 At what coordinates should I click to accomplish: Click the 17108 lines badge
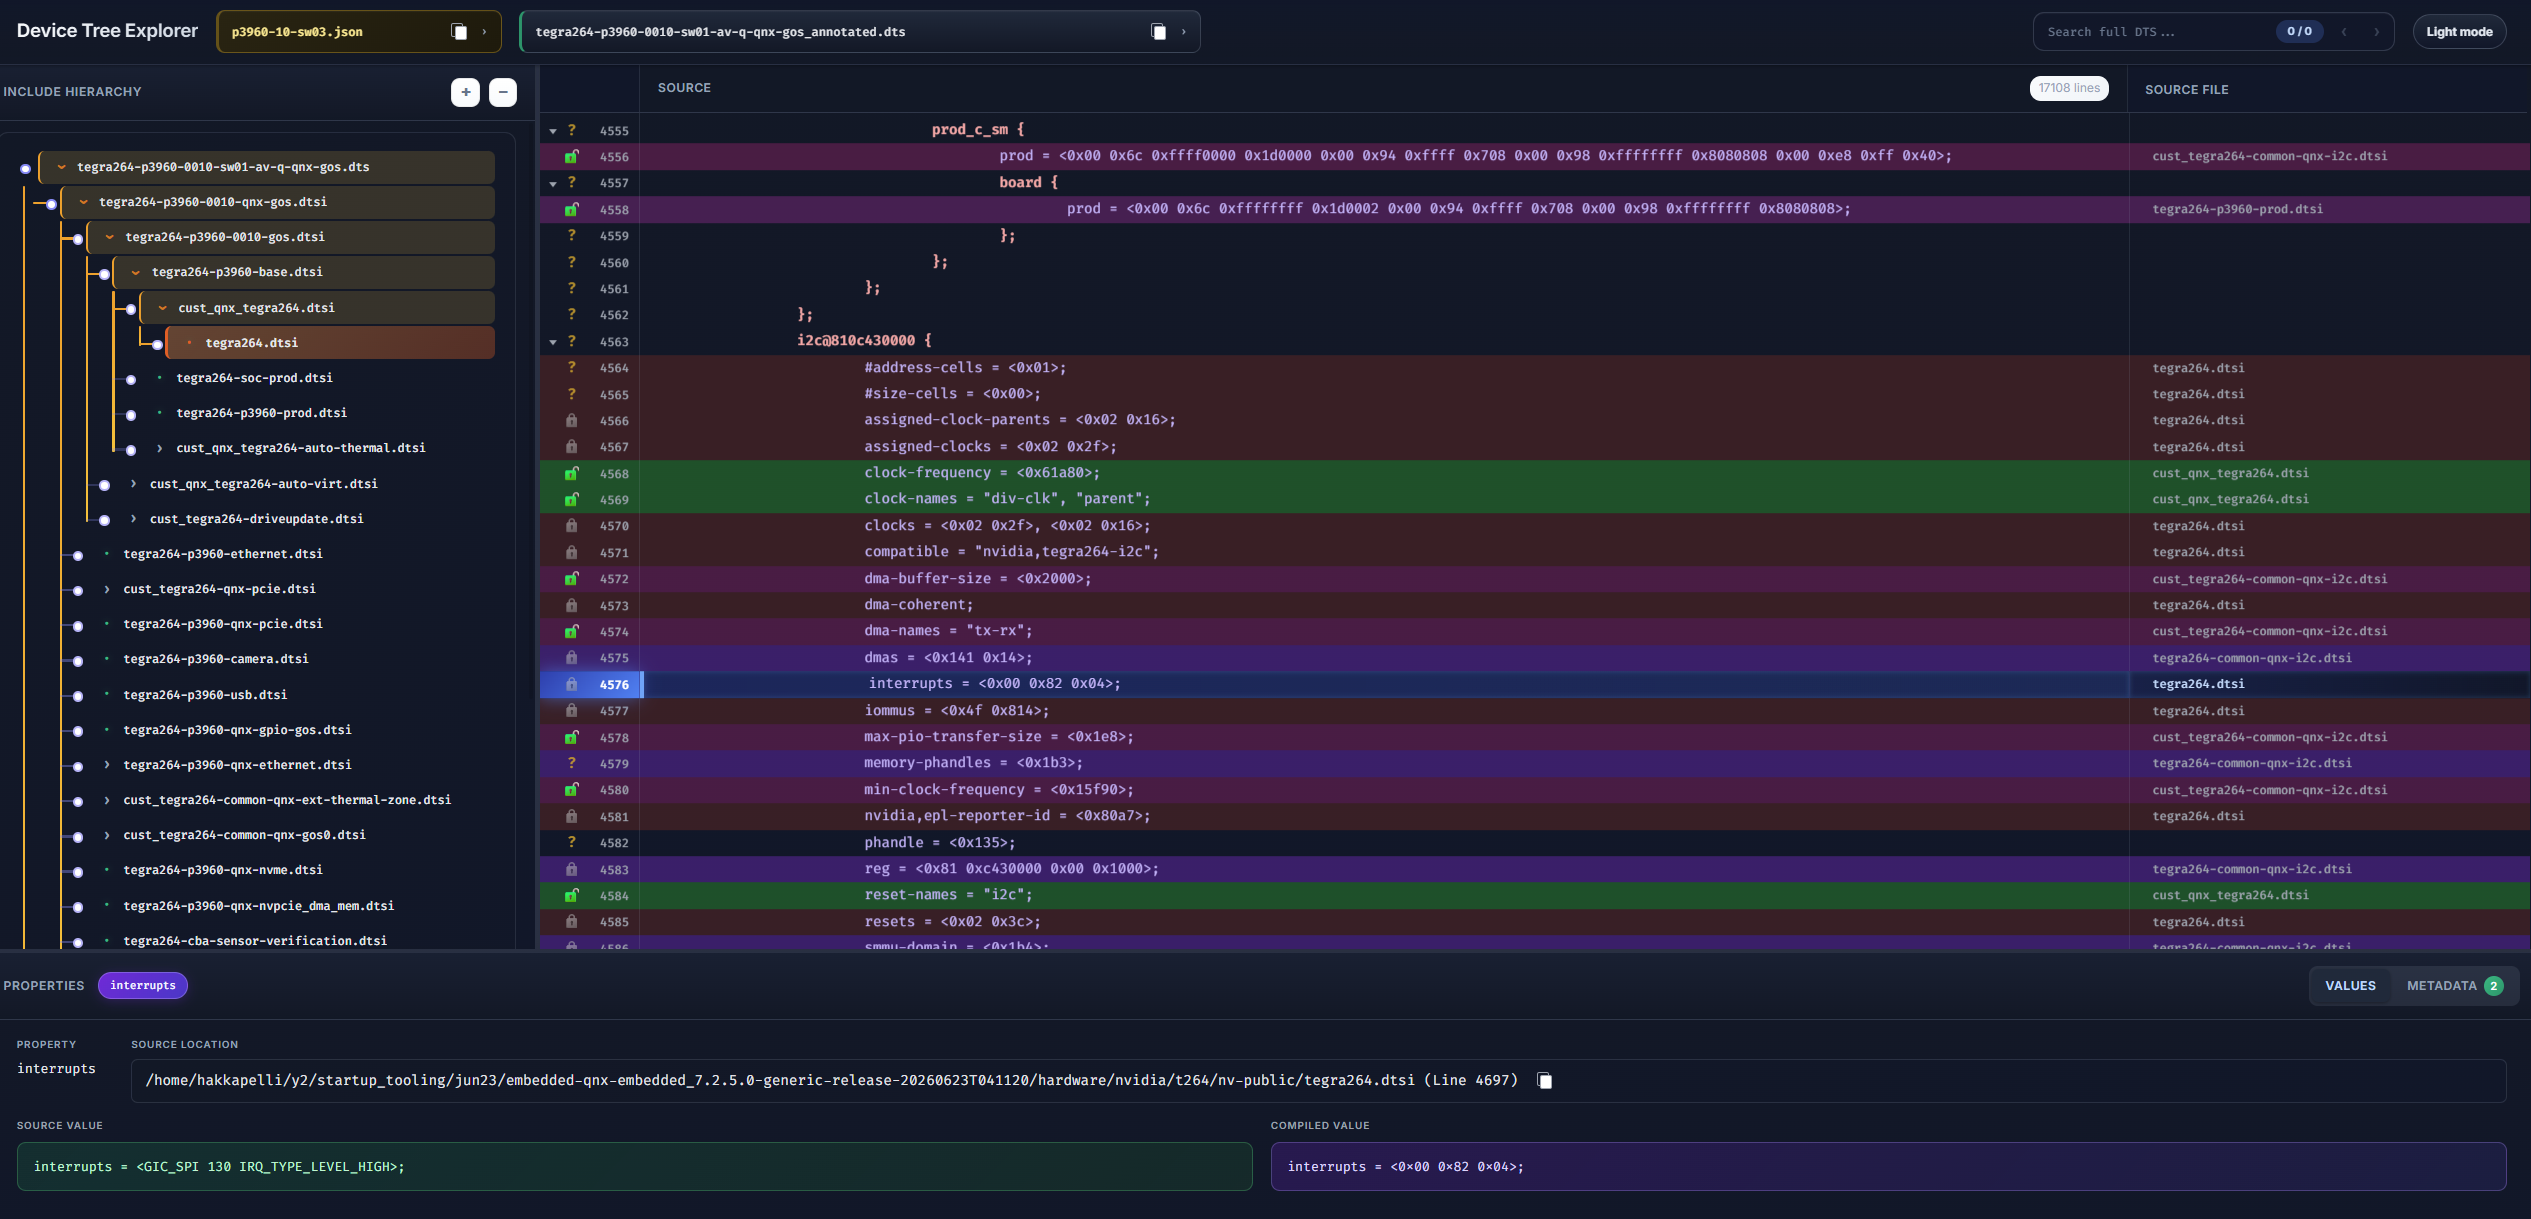pyautogui.click(x=2069, y=89)
